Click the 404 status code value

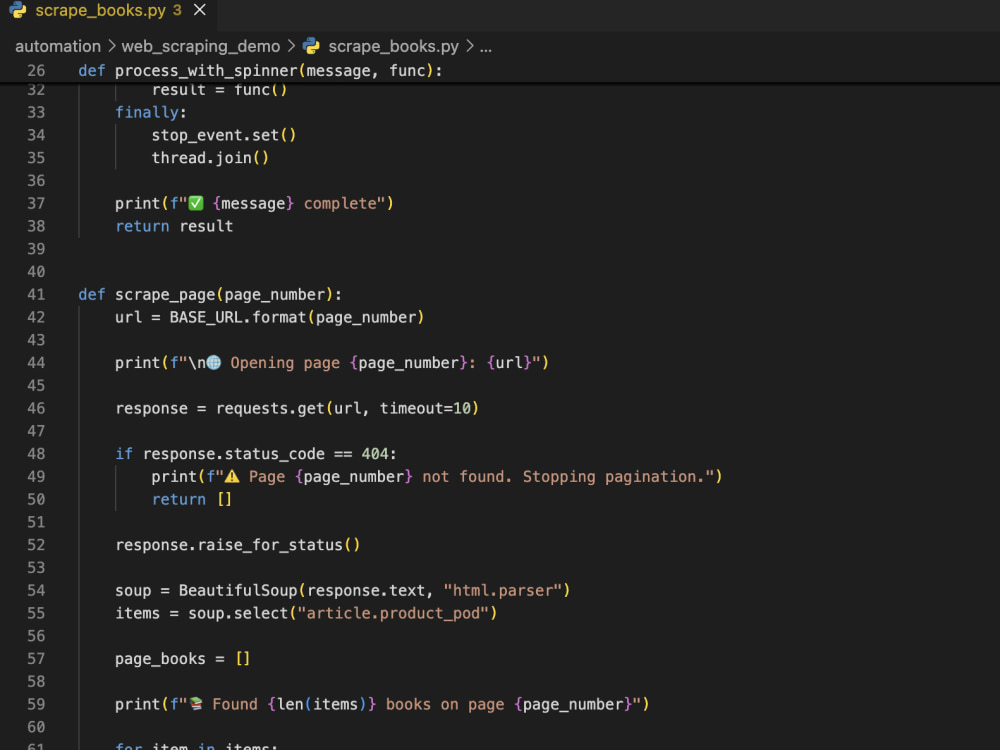point(375,454)
